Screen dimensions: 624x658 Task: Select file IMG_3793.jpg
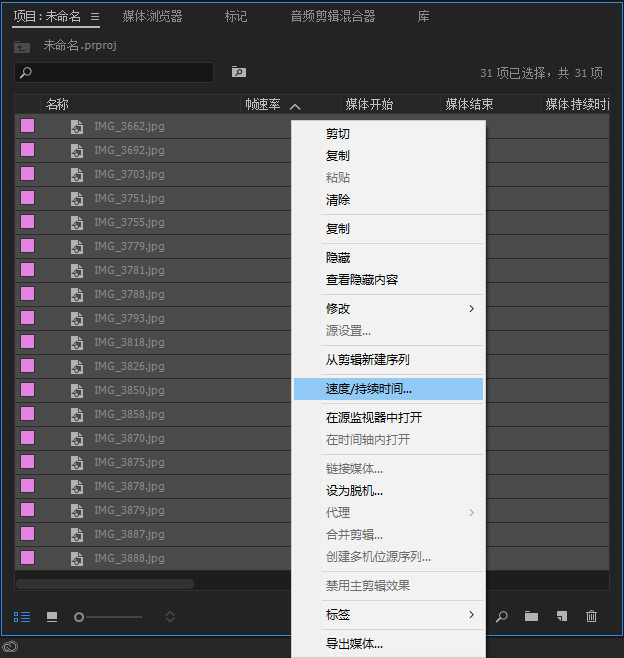[129, 319]
